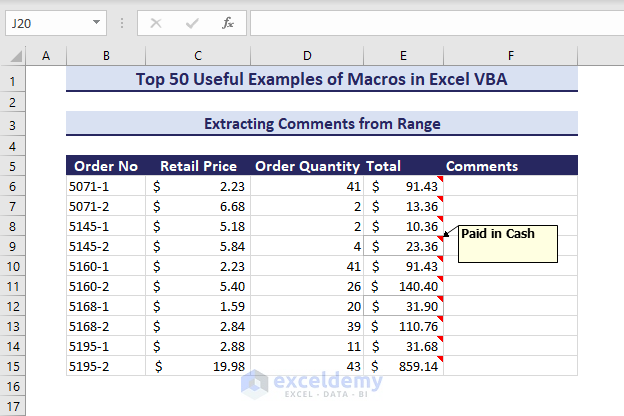
Task: Click inside the Name Box showing J20
Action: click(x=45, y=22)
